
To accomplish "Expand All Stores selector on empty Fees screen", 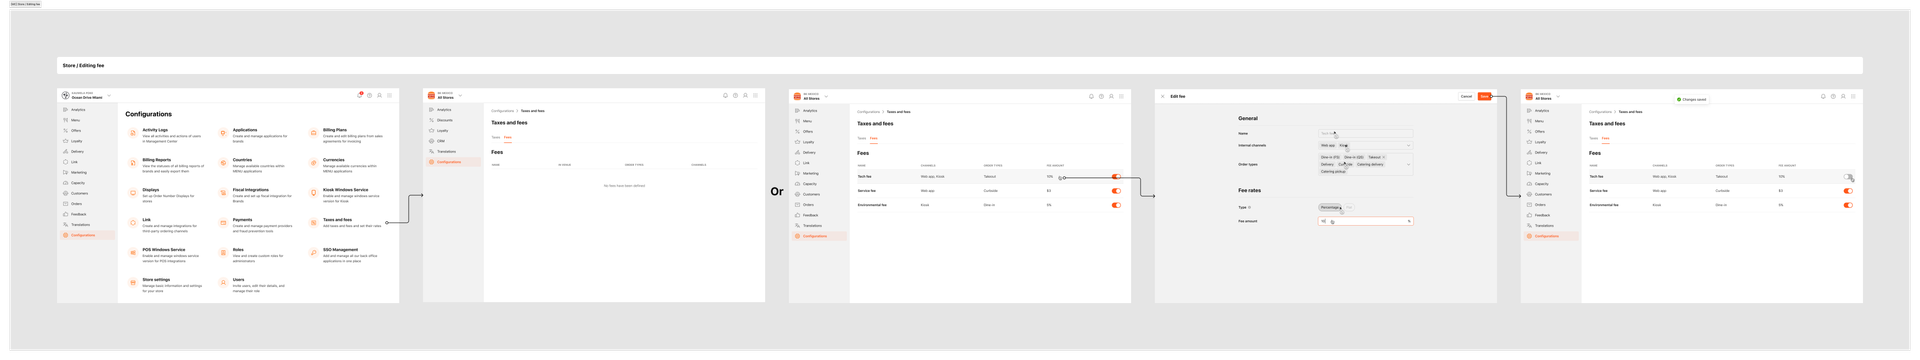I will (461, 96).
